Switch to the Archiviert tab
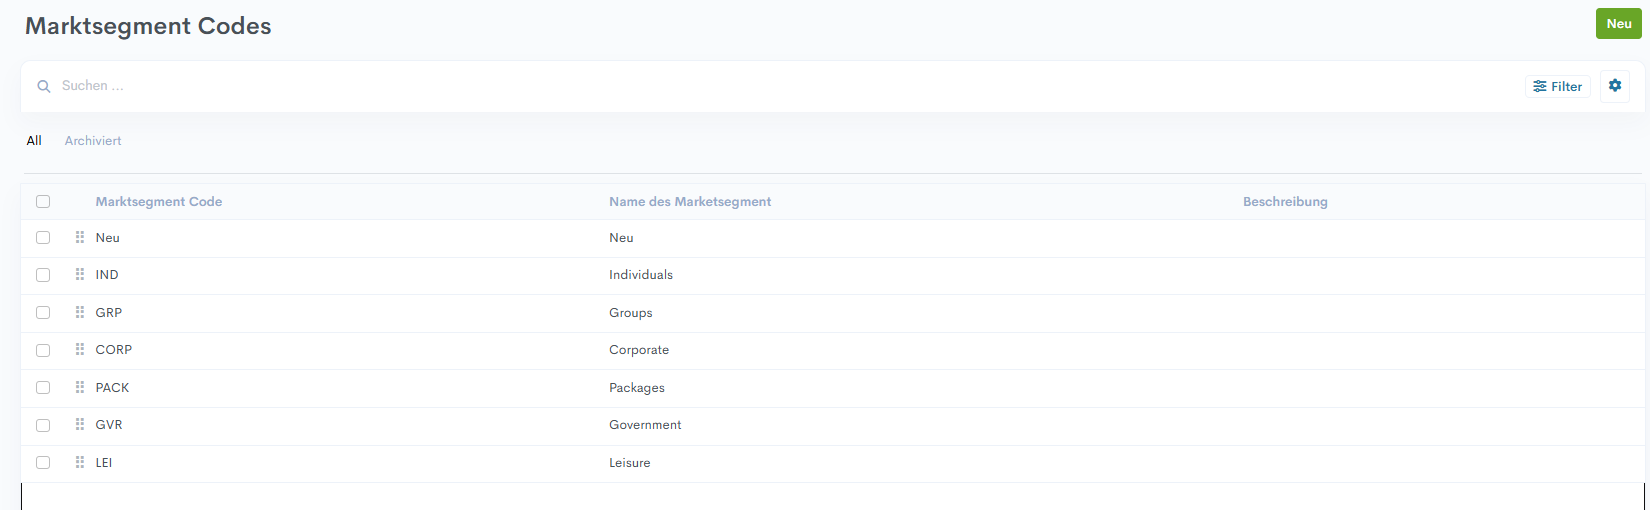 coord(93,141)
